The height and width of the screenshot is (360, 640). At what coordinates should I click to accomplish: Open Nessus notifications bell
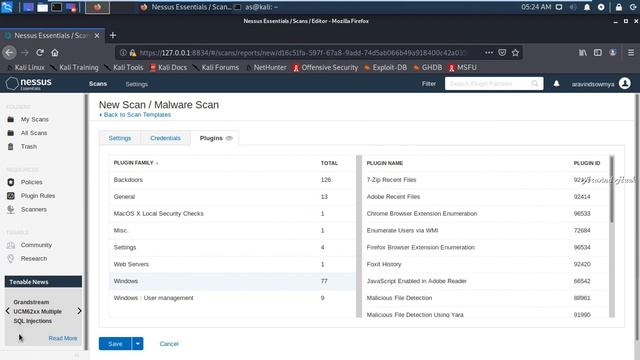click(556, 83)
